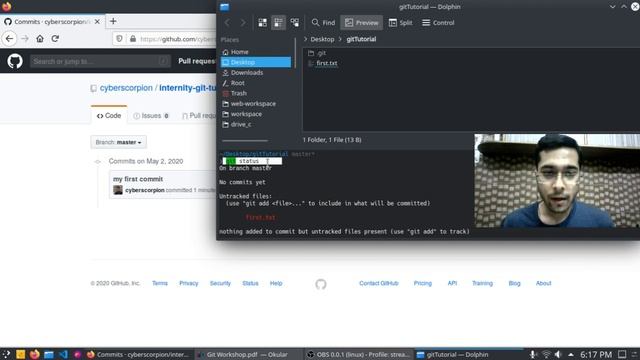Image resolution: width=640 pixels, height=360 pixels.
Task: Click Desktop in the breadcrumb path
Action: [322, 39]
